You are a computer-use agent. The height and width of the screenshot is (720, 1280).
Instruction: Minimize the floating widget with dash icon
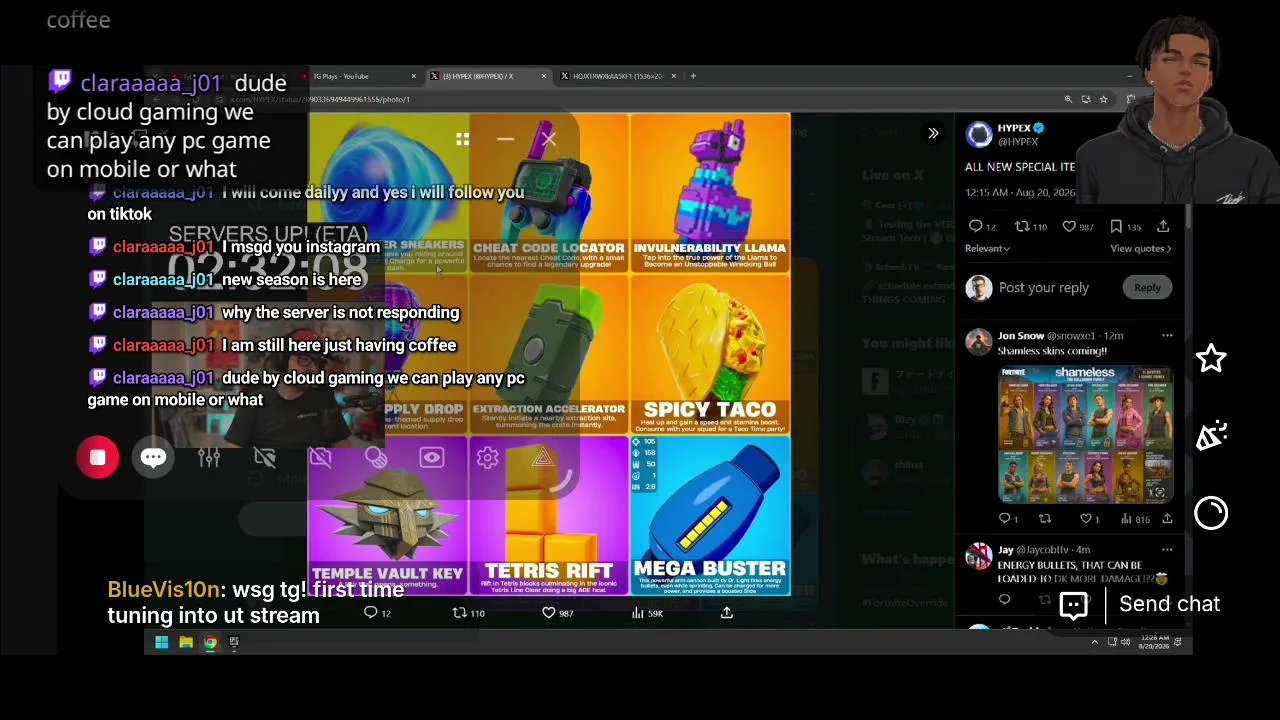pyautogui.click(x=506, y=140)
